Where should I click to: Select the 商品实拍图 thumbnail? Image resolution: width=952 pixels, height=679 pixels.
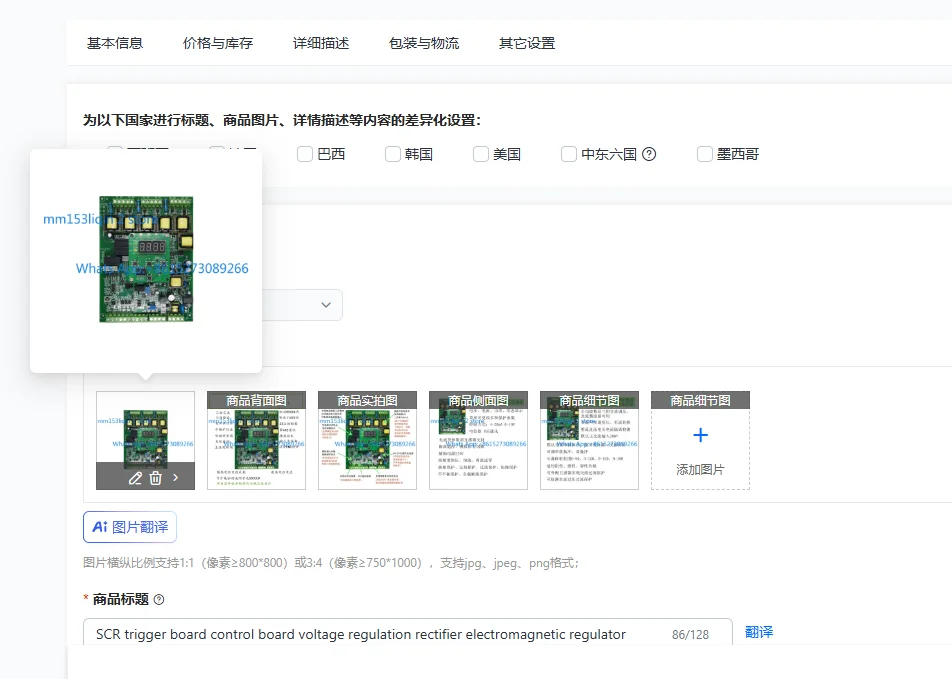tap(367, 440)
